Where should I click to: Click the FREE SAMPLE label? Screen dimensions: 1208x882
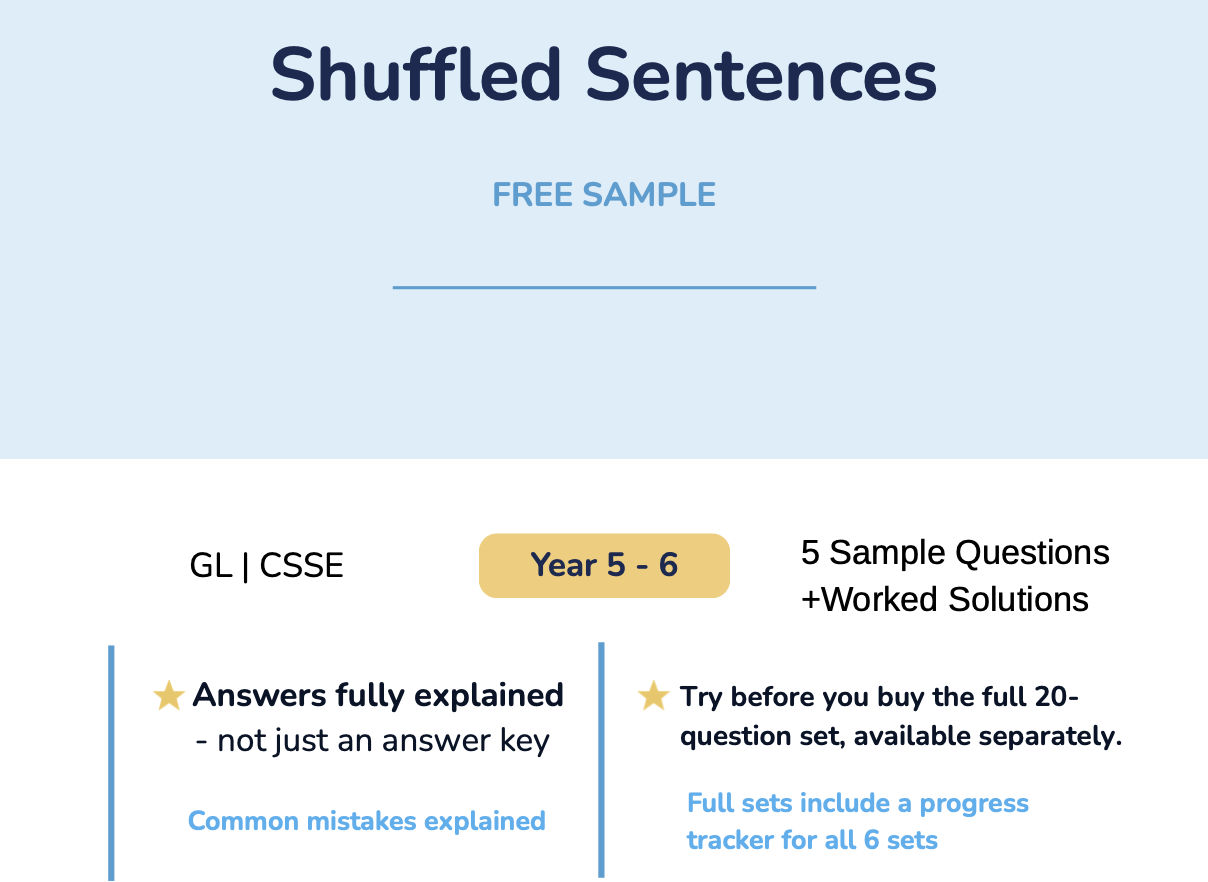pos(604,194)
